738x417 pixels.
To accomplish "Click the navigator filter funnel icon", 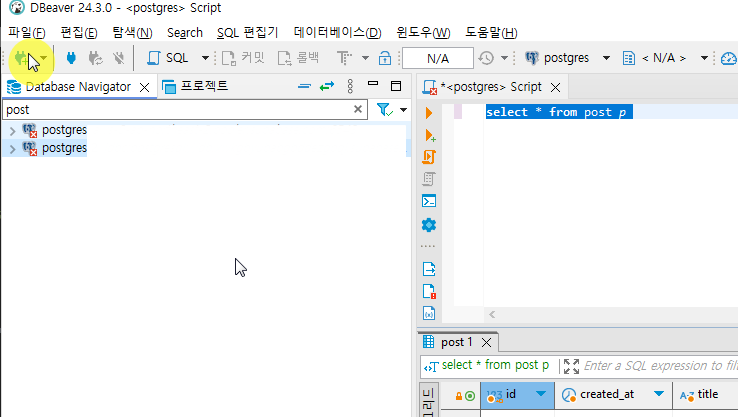I will (385, 110).
